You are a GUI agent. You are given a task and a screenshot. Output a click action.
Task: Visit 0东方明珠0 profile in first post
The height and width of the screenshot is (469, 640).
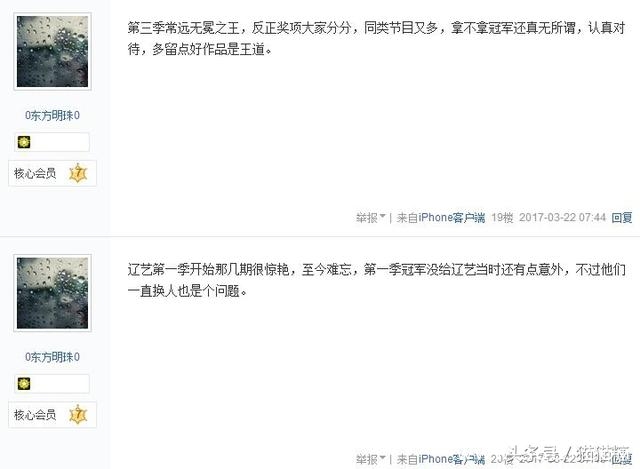52,116
